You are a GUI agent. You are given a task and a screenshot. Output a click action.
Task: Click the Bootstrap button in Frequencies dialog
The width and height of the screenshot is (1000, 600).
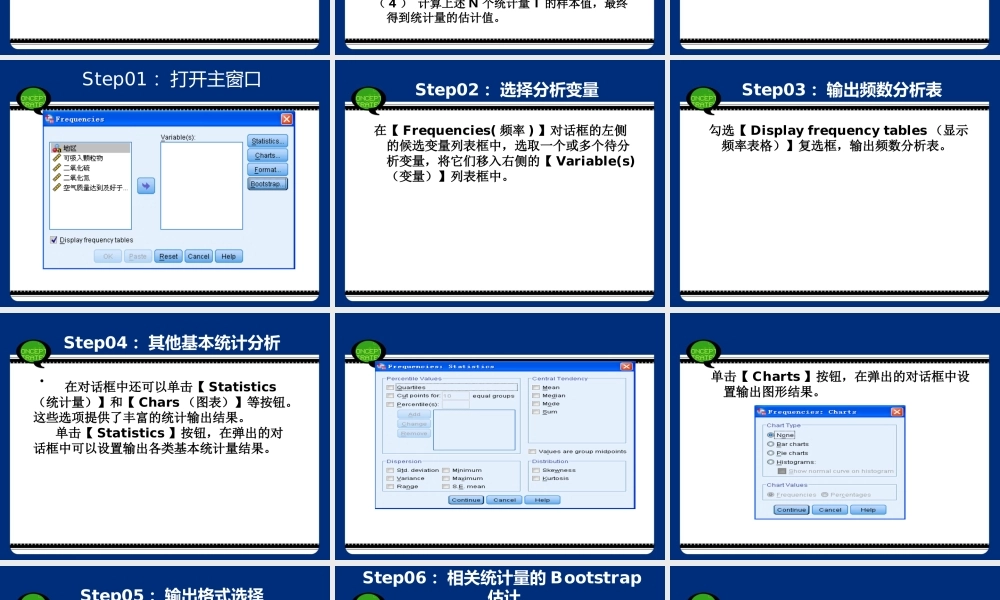pyautogui.click(x=268, y=185)
